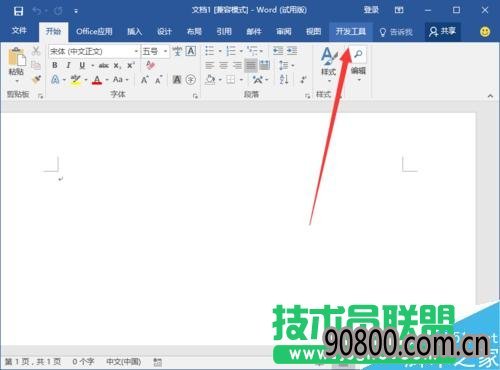This screenshot has height=370, width=500.
Task: Apply multilevel list
Action: coord(252,51)
